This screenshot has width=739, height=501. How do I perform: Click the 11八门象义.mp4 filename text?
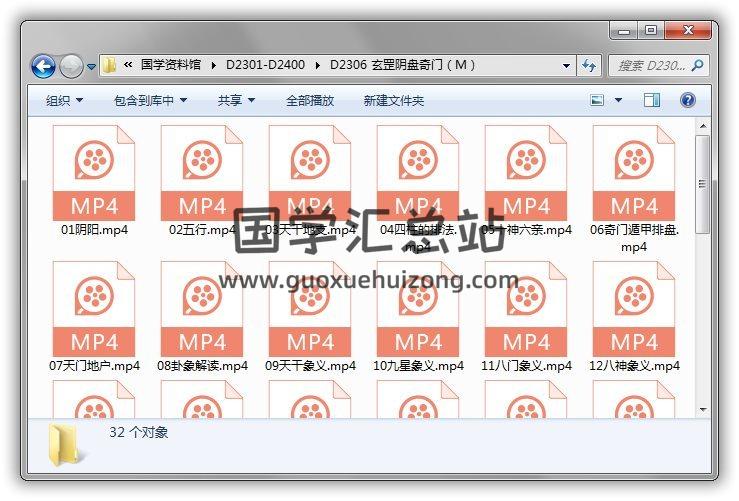pyautogui.click(x=526, y=366)
